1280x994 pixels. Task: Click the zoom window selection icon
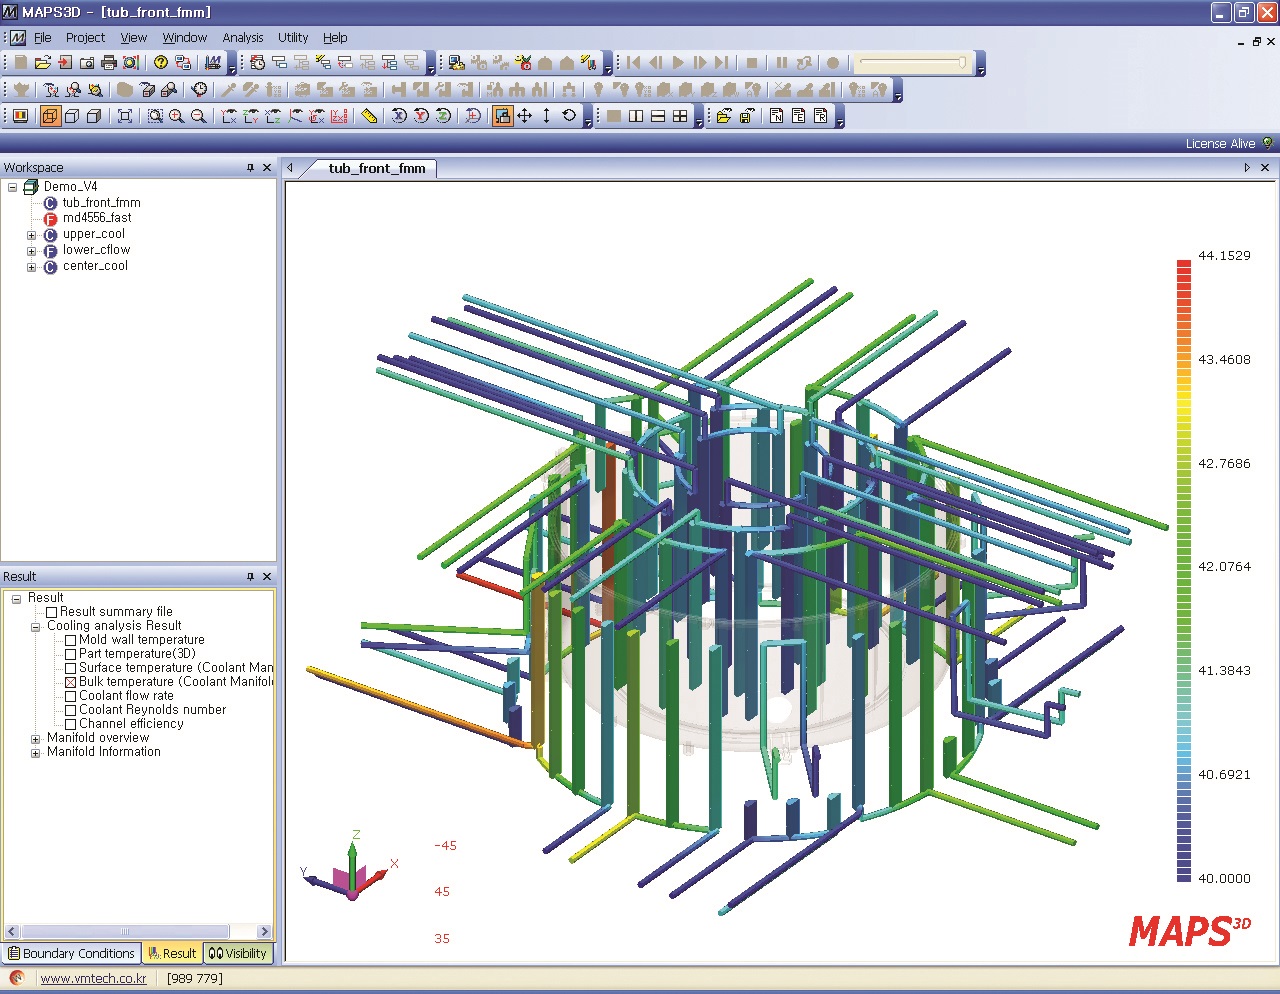(x=155, y=116)
